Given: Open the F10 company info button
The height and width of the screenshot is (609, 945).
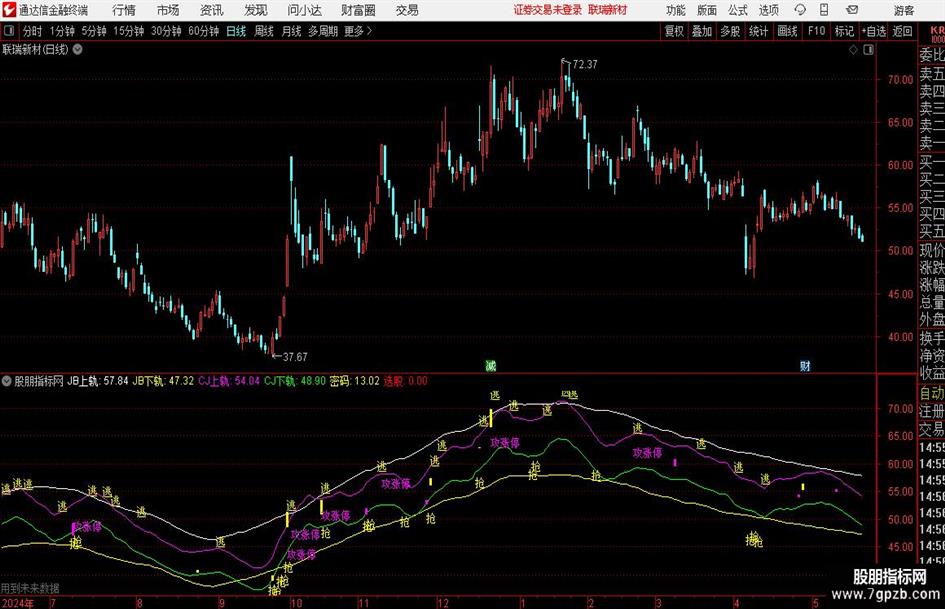Looking at the screenshot, I should coord(817,31).
